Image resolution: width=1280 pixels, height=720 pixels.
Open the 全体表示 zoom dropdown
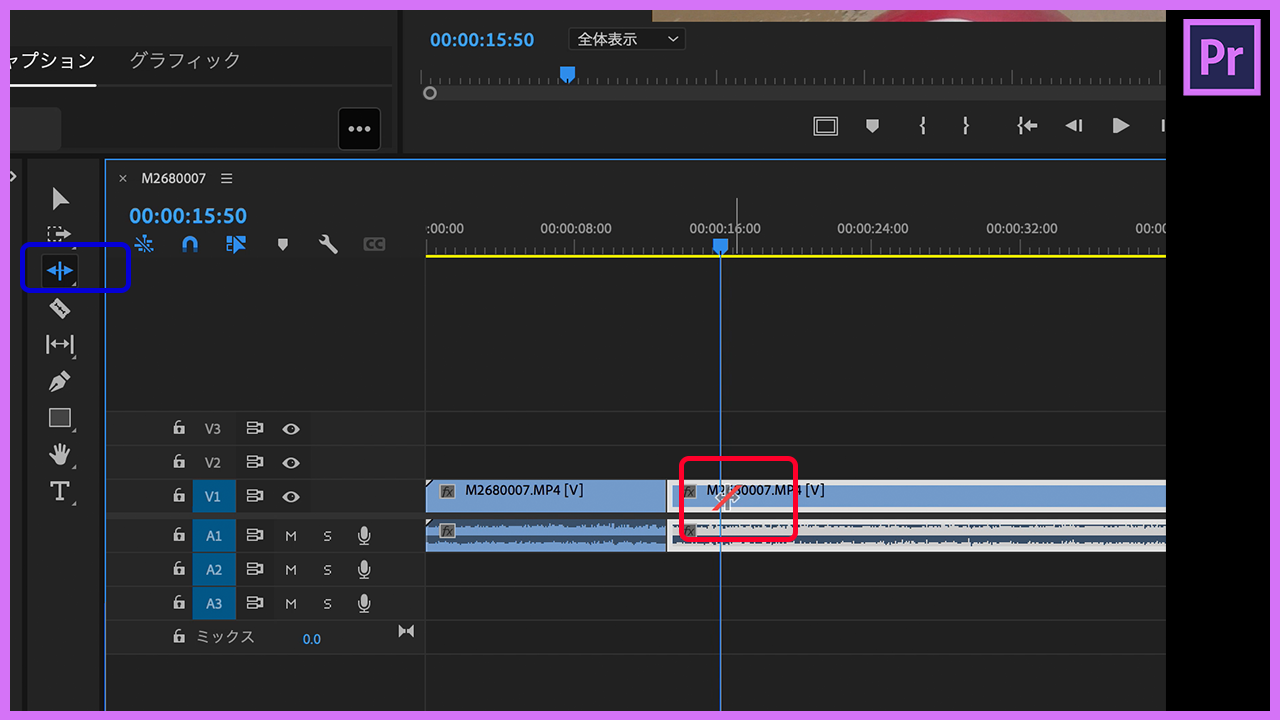(x=627, y=39)
